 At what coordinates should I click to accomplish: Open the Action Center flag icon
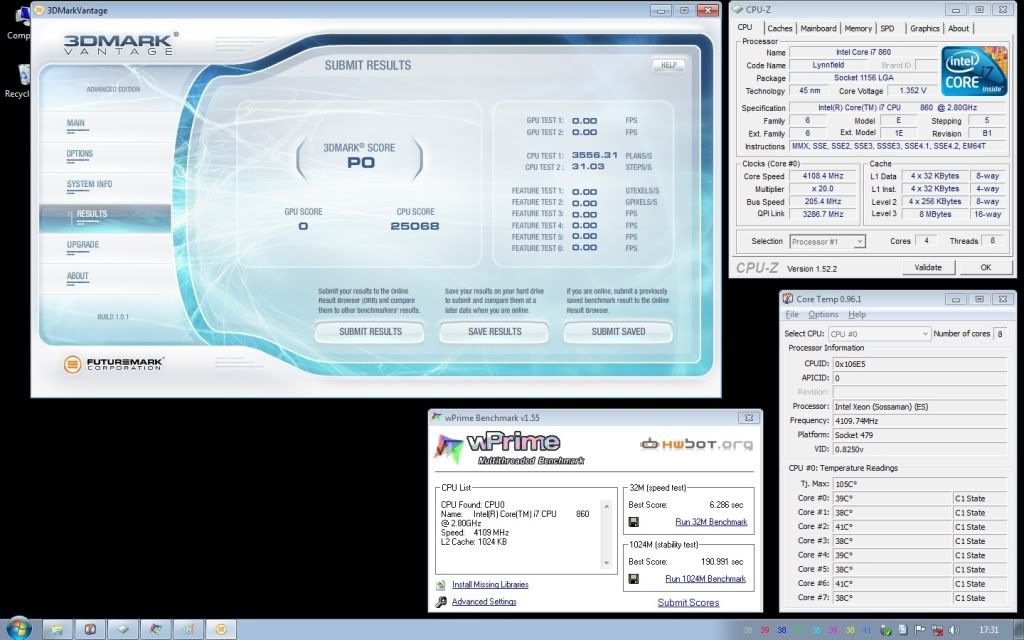[920, 630]
